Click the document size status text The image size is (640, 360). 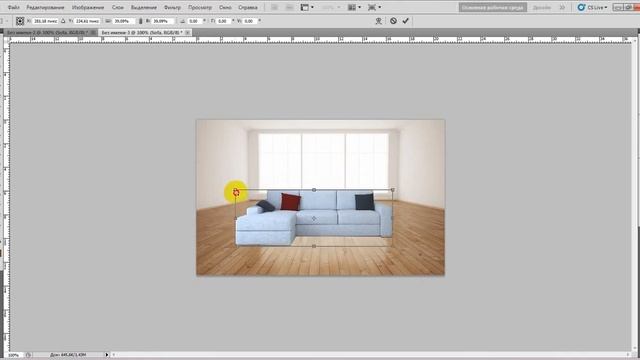68,355
